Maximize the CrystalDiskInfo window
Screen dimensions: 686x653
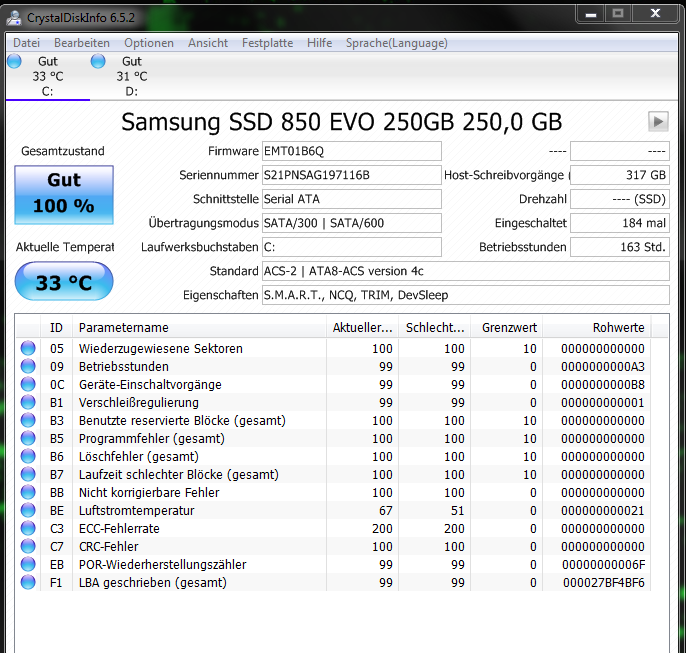coord(618,14)
